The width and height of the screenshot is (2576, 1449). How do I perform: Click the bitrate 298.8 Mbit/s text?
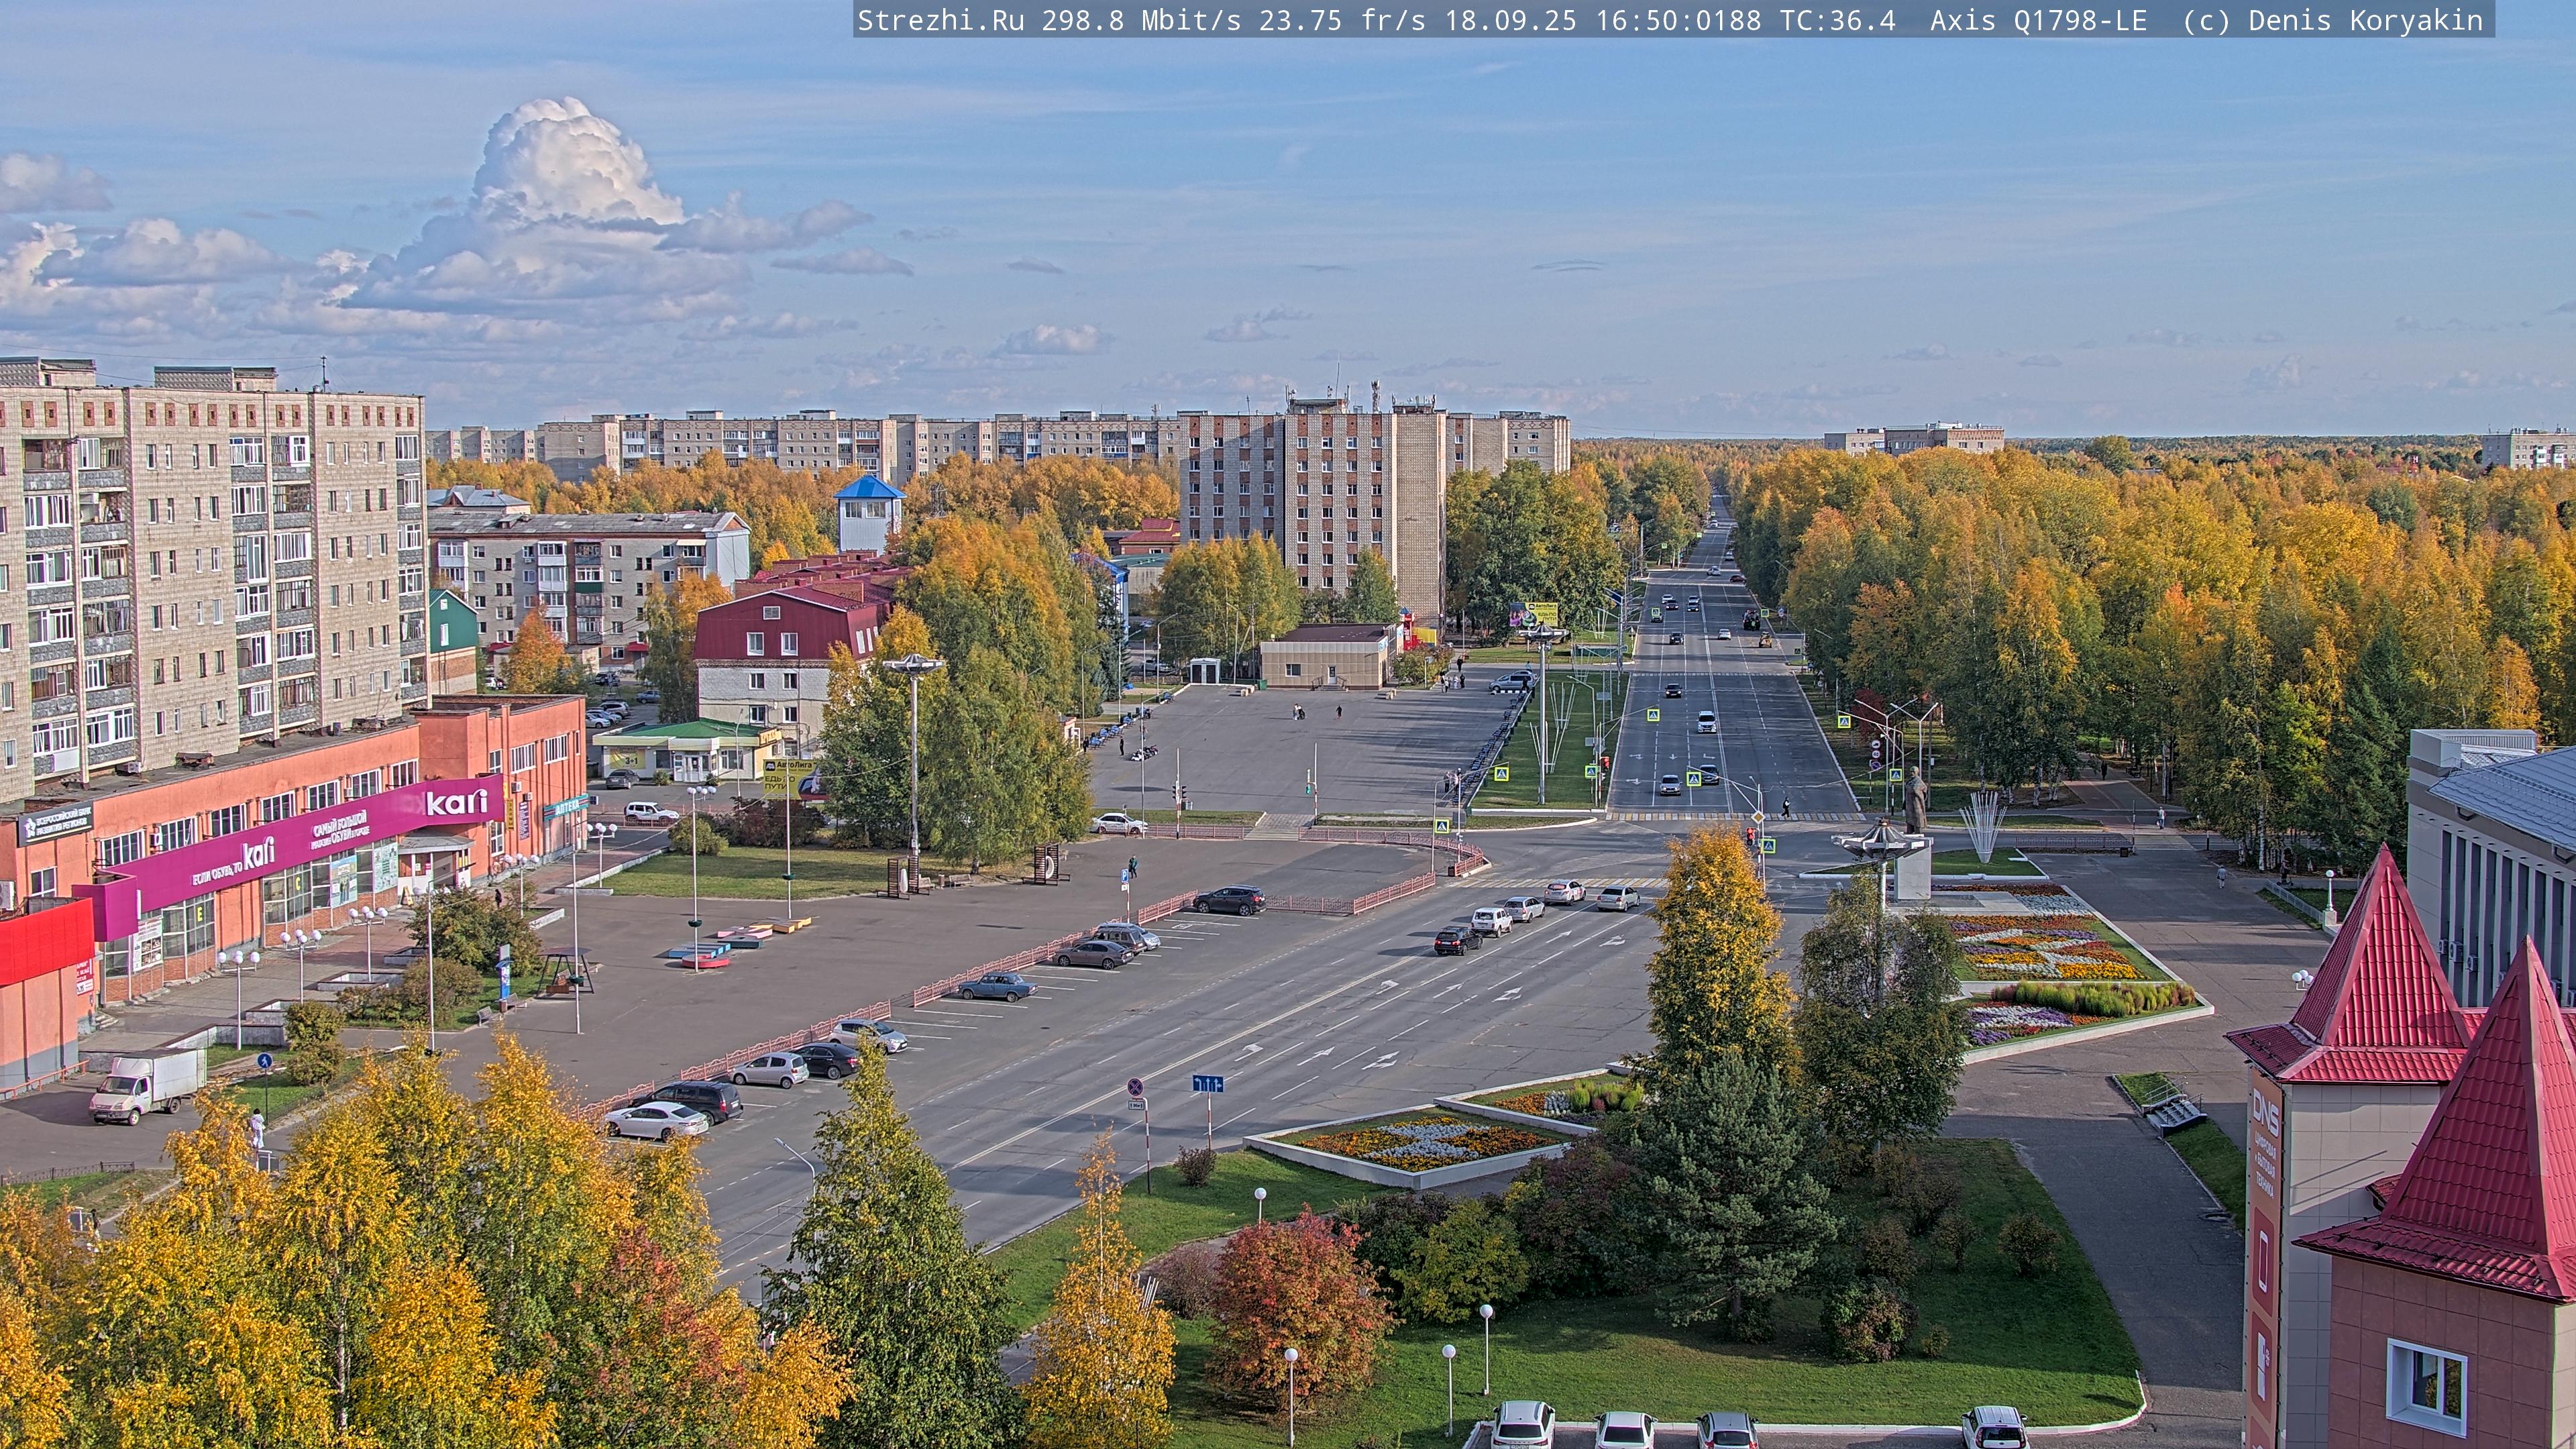pyautogui.click(x=1141, y=20)
